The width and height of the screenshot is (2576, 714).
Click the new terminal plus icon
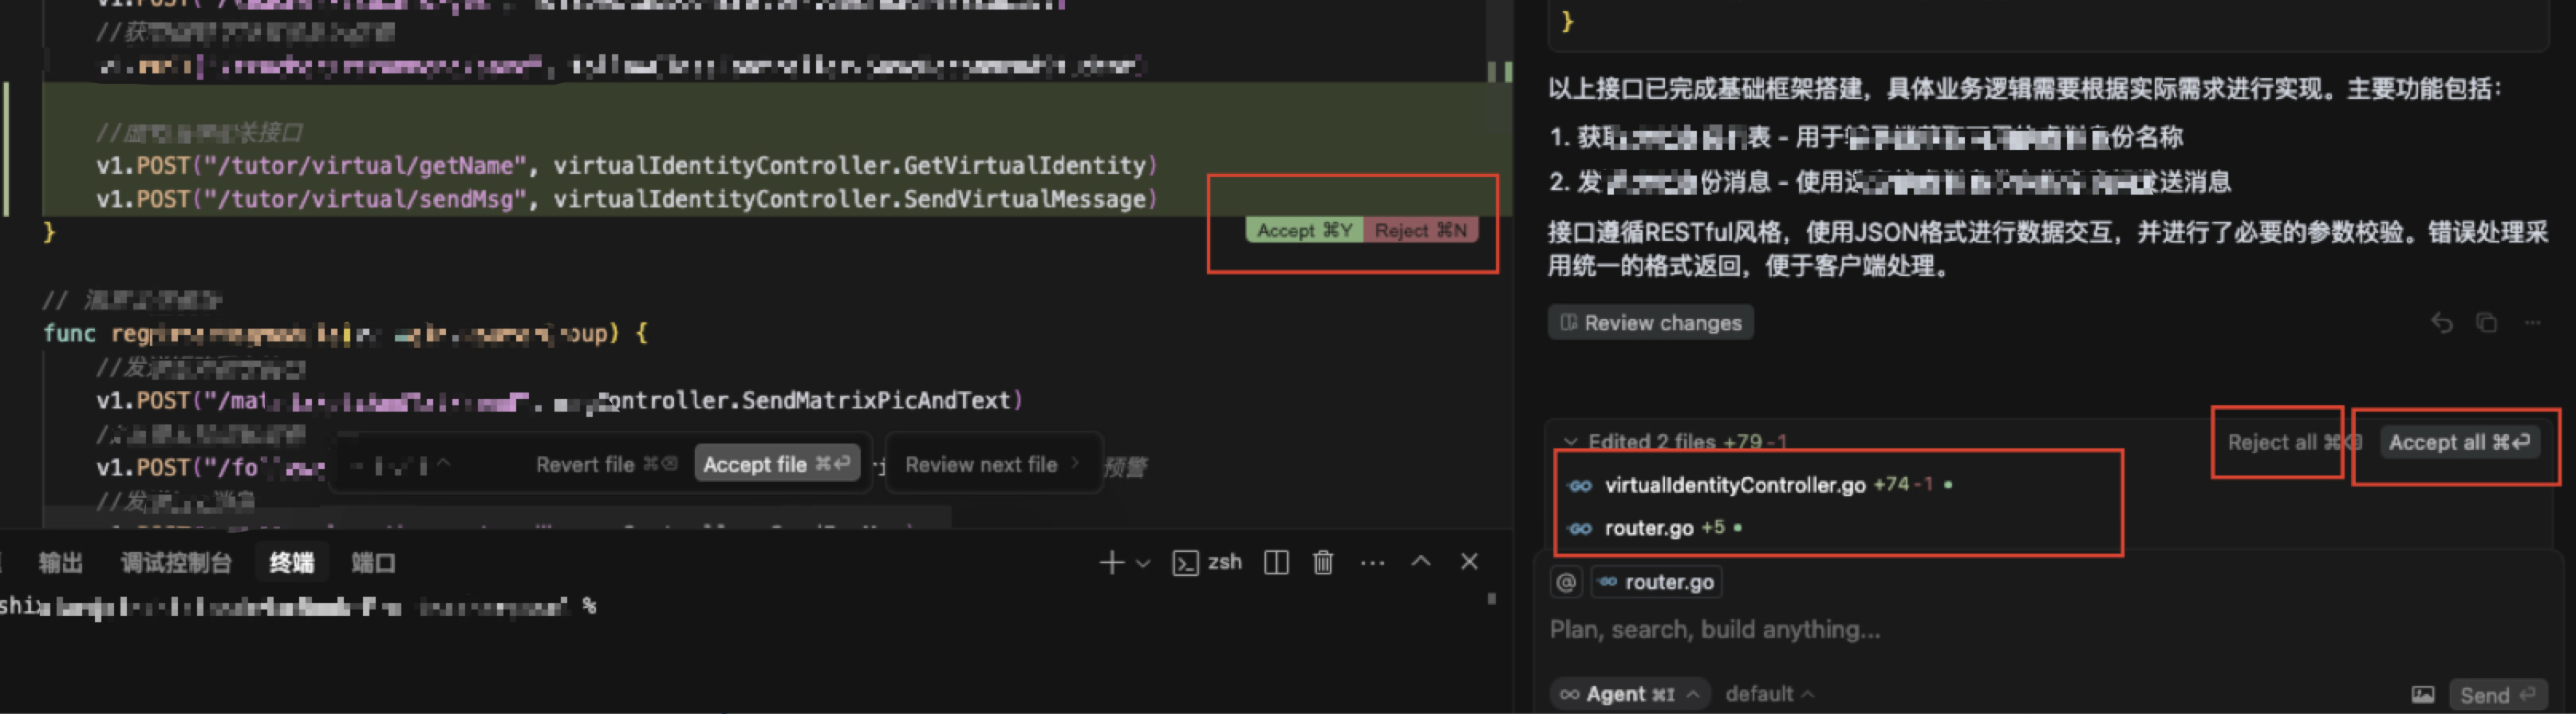[1111, 563]
